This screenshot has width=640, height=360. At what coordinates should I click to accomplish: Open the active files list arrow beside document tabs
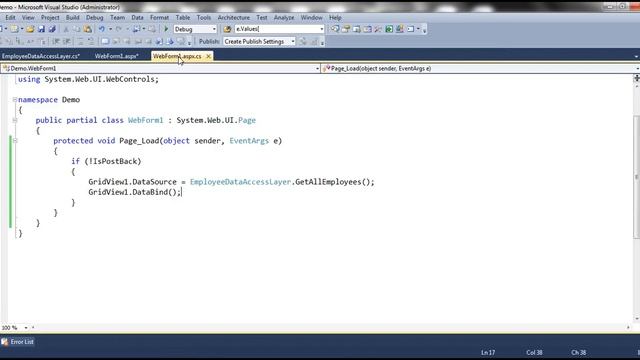(x=637, y=56)
